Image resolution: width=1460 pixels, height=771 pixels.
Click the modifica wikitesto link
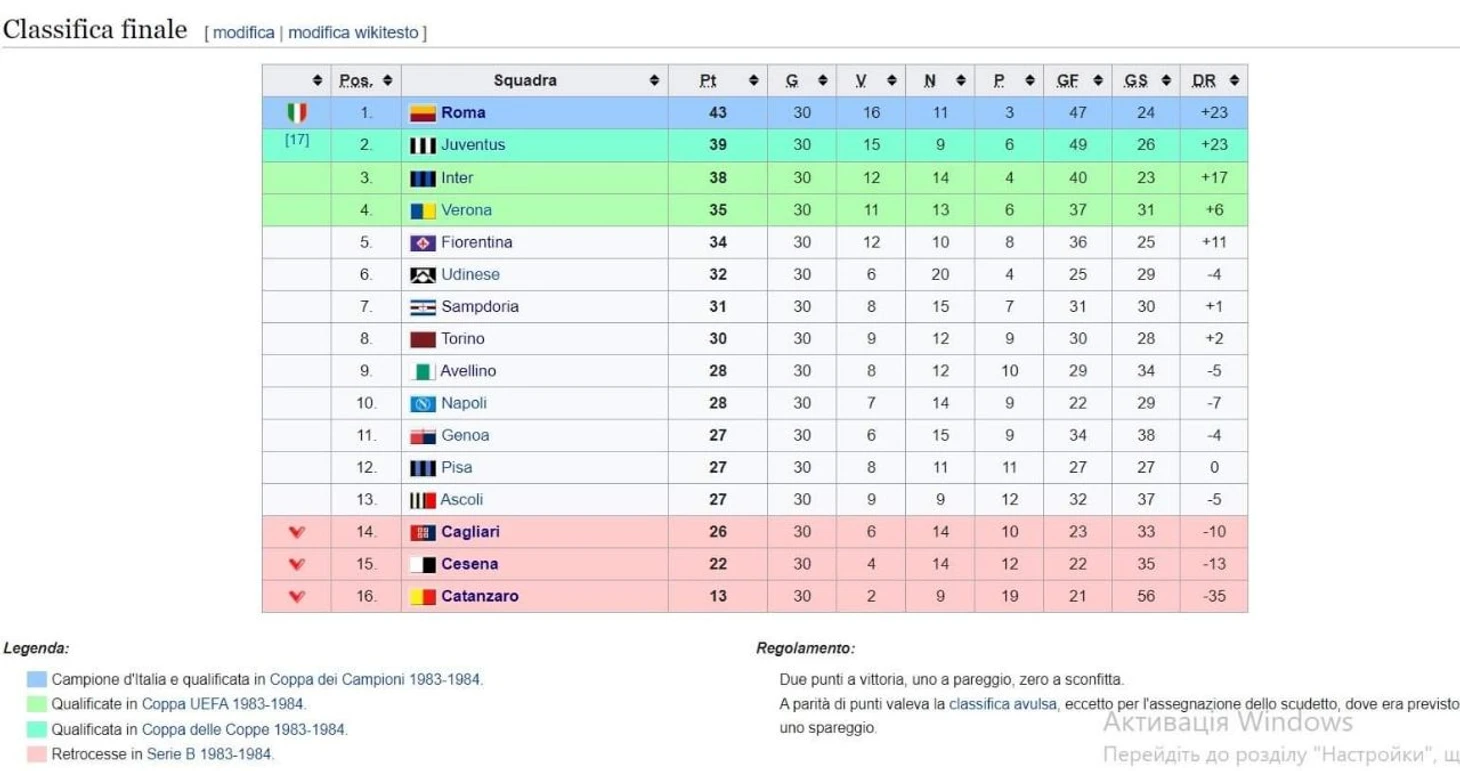pyautogui.click(x=353, y=32)
